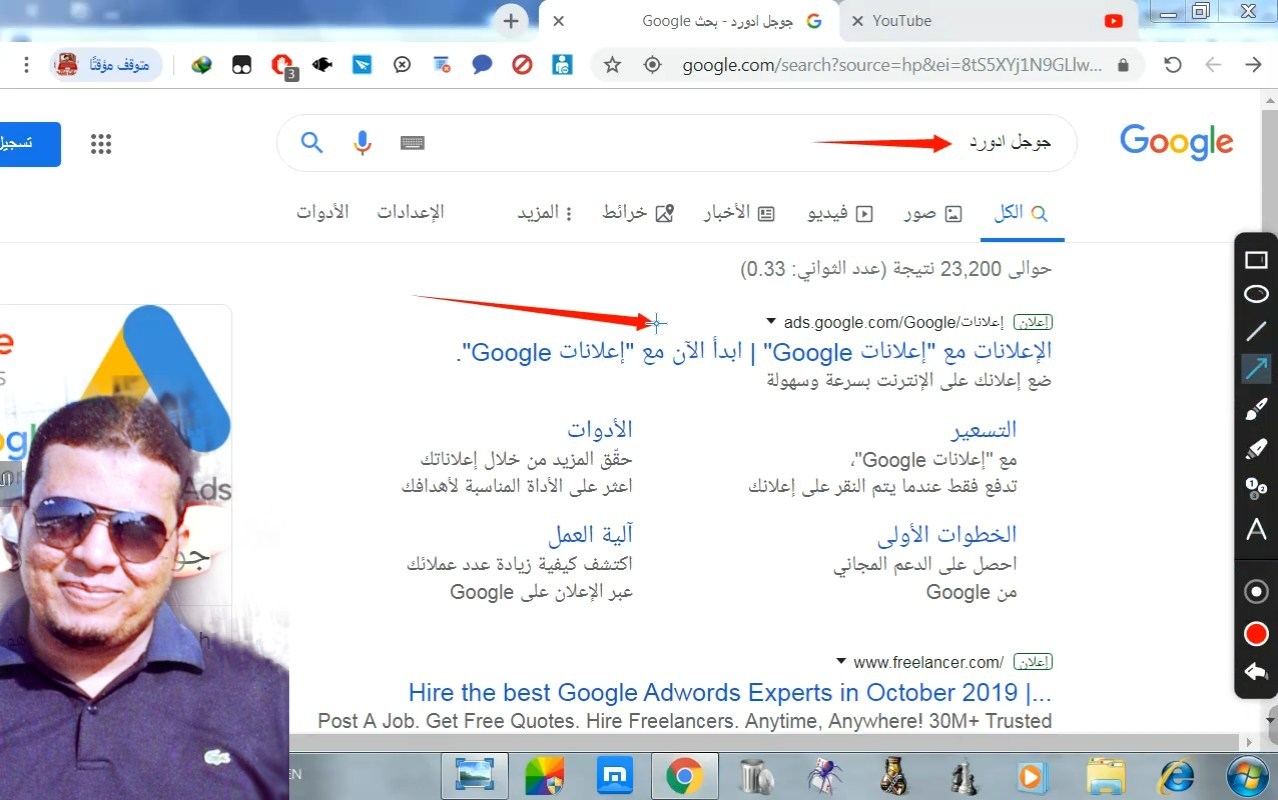Click the blue magnifier search icon
The width and height of the screenshot is (1278, 800).
click(312, 143)
